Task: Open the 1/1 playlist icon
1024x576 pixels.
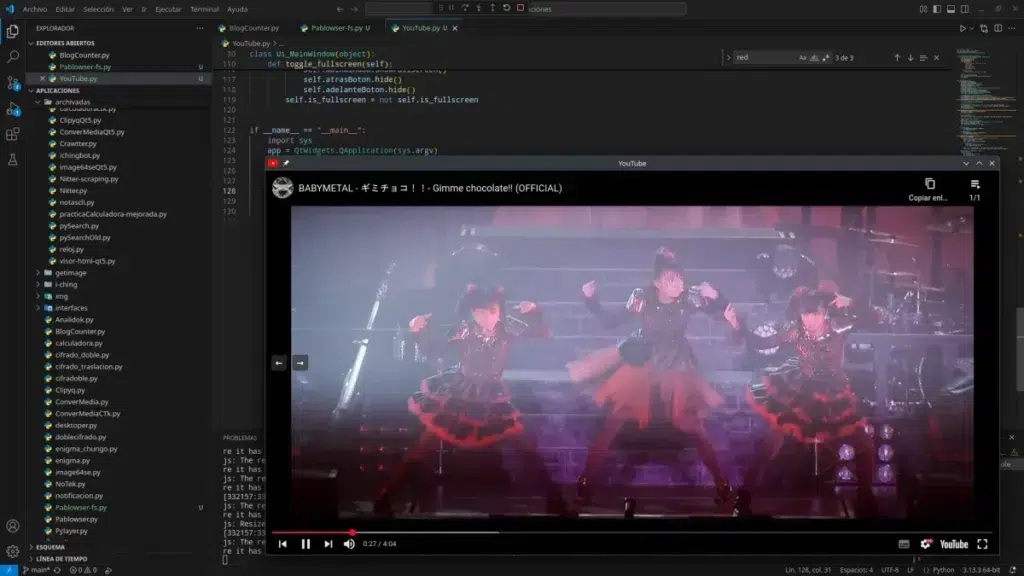Action: click(x=975, y=189)
